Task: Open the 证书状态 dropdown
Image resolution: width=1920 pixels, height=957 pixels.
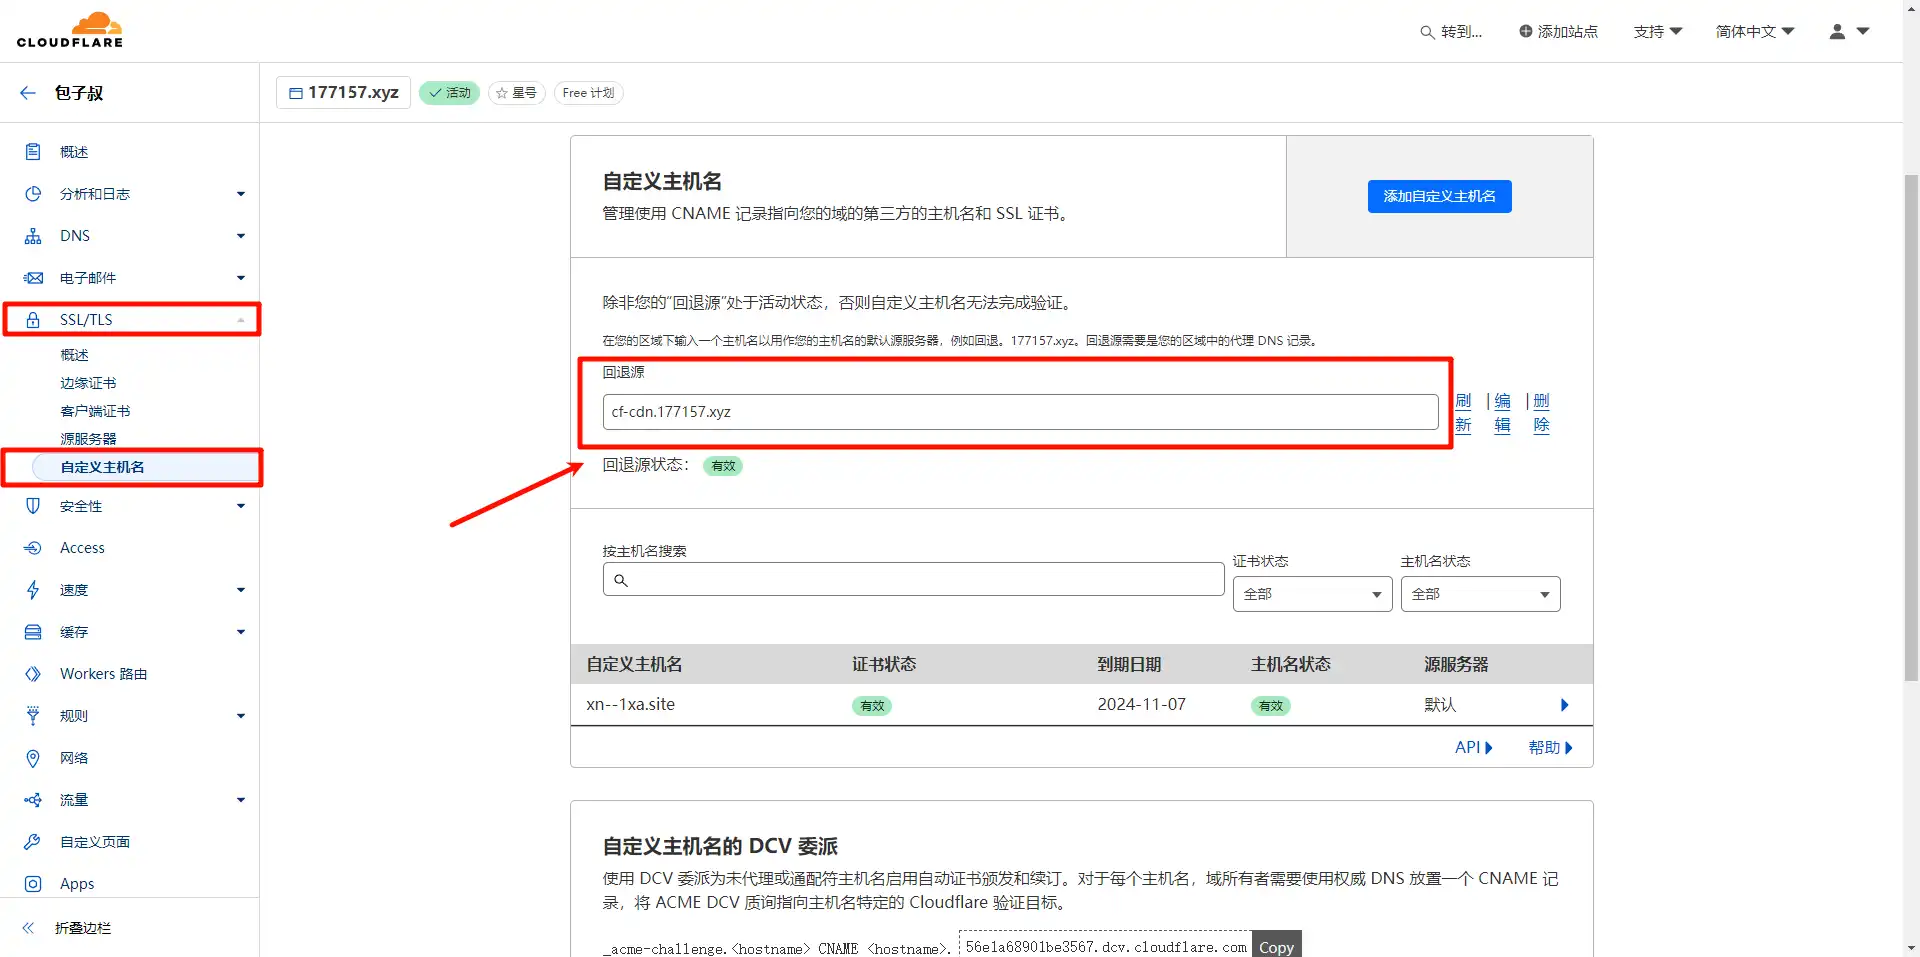Action: pyautogui.click(x=1312, y=594)
